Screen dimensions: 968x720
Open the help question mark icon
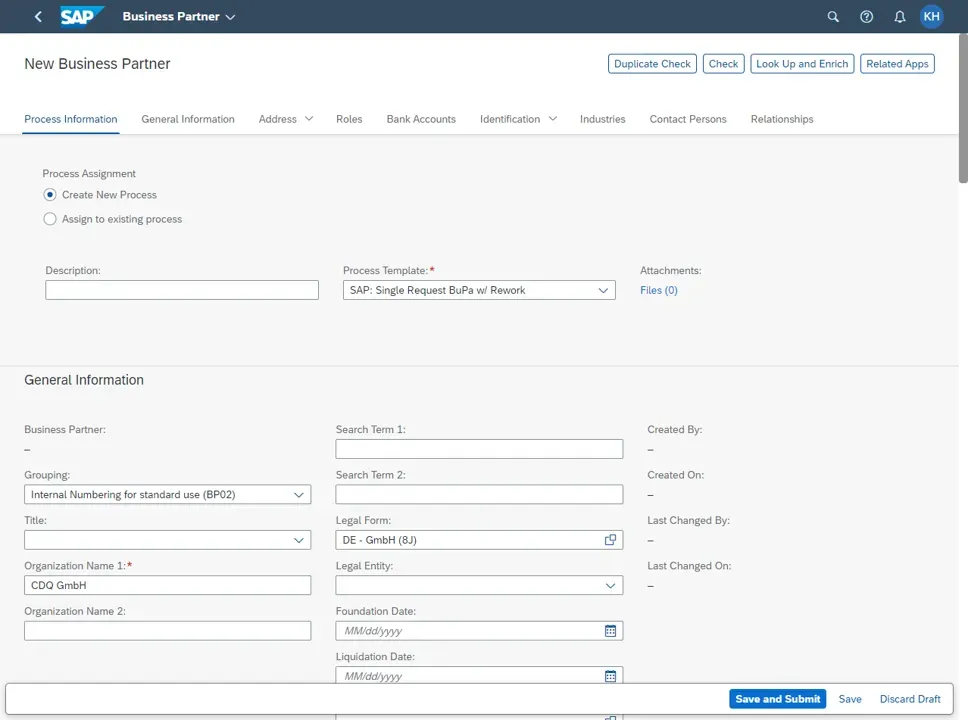(866, 17)
